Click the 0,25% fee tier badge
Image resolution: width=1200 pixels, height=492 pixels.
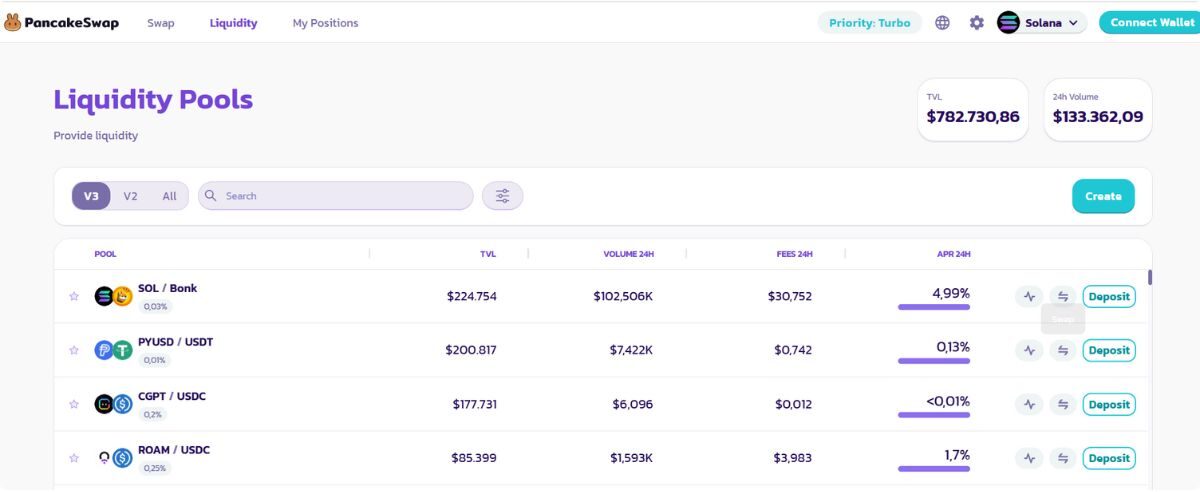(x=155, y=468)
